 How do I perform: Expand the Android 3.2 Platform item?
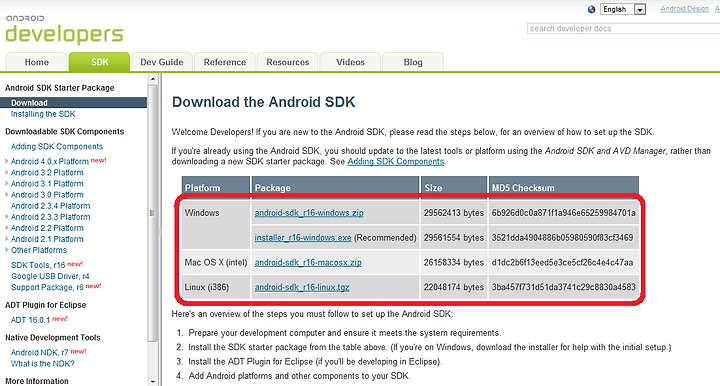tap(6, 173)
